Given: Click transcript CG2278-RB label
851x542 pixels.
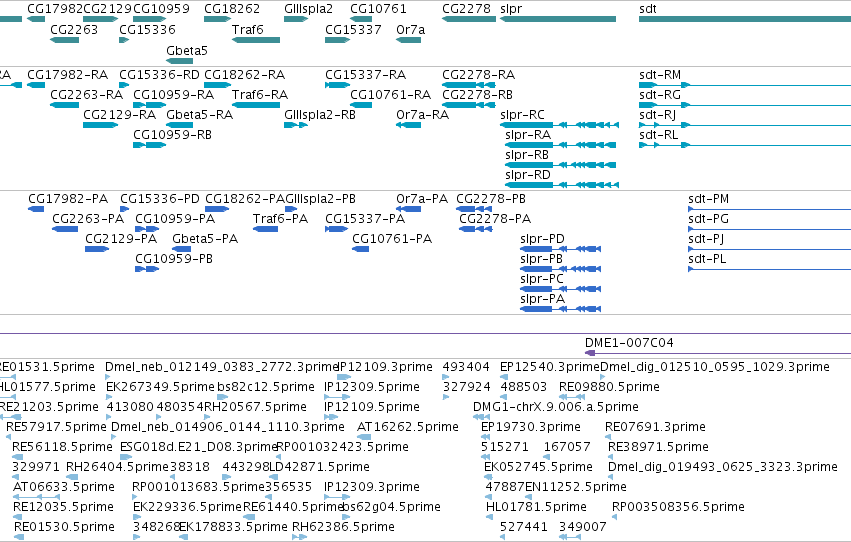Looking at the screenshot, I should (478, 94).
